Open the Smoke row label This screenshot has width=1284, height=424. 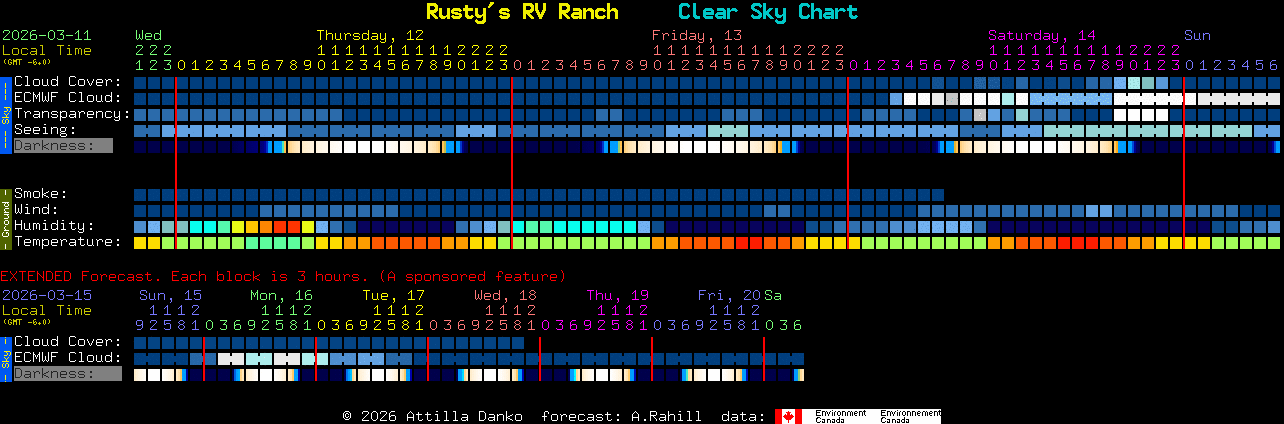point(40,194)
